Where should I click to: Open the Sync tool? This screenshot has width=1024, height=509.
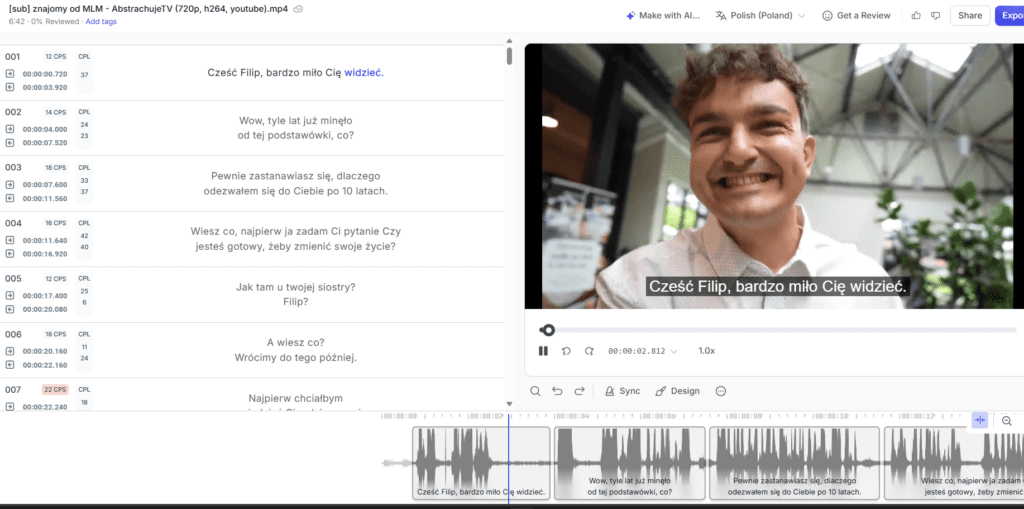pos(622,391)
